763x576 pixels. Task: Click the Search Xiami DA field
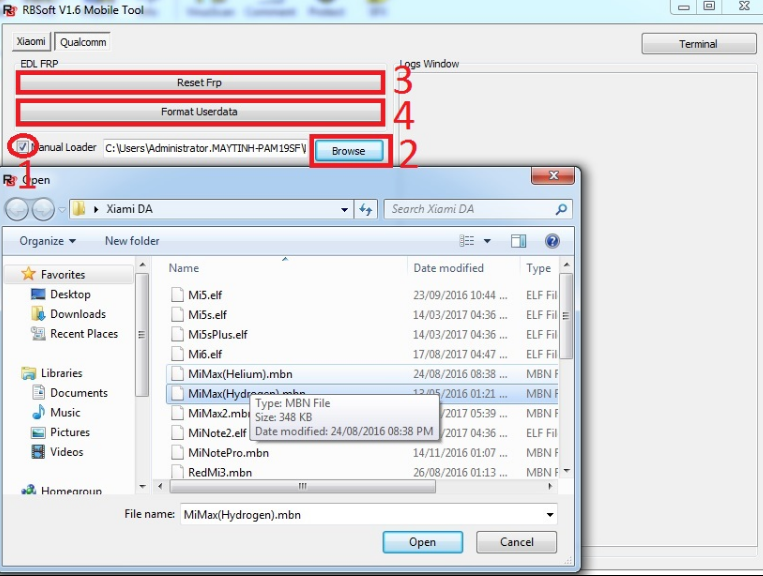coord(472,209)
